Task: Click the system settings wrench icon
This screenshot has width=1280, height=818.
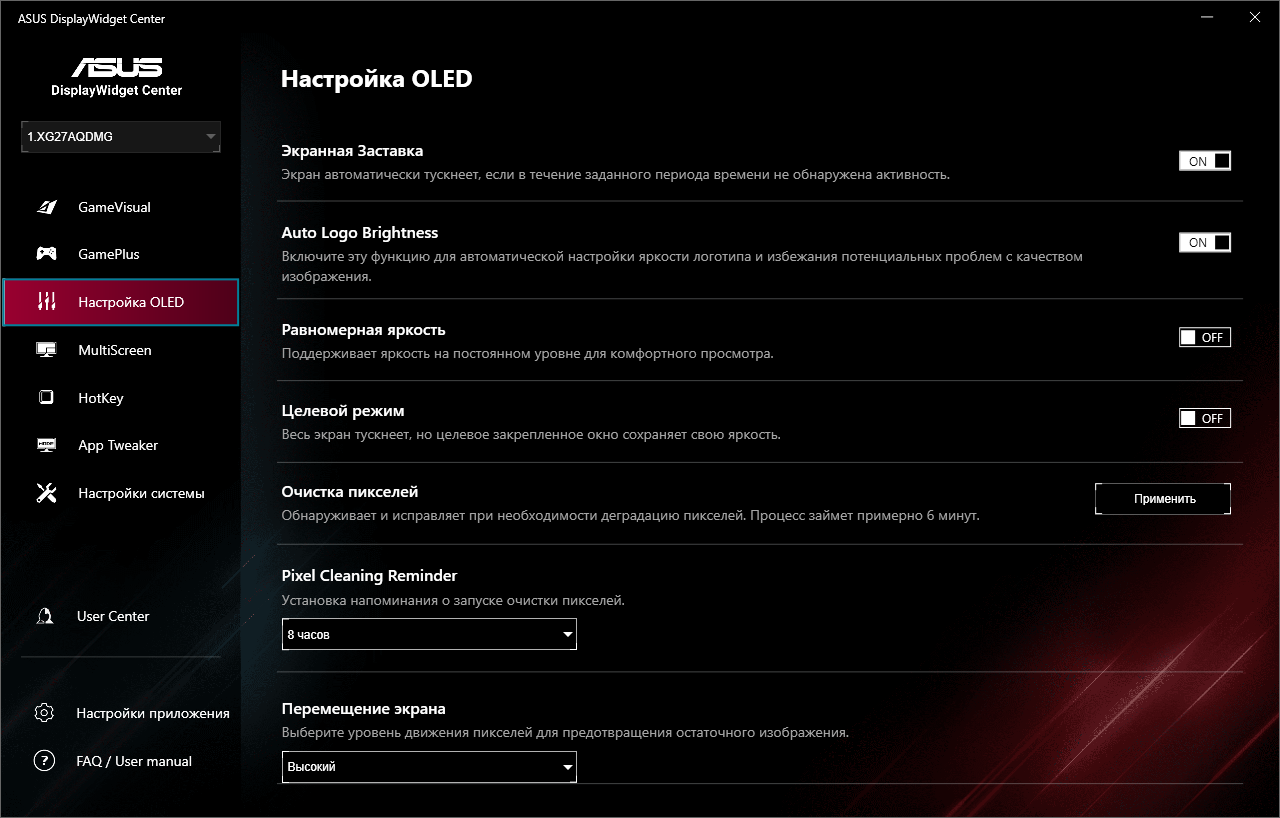Action: [x=46, y=493]
